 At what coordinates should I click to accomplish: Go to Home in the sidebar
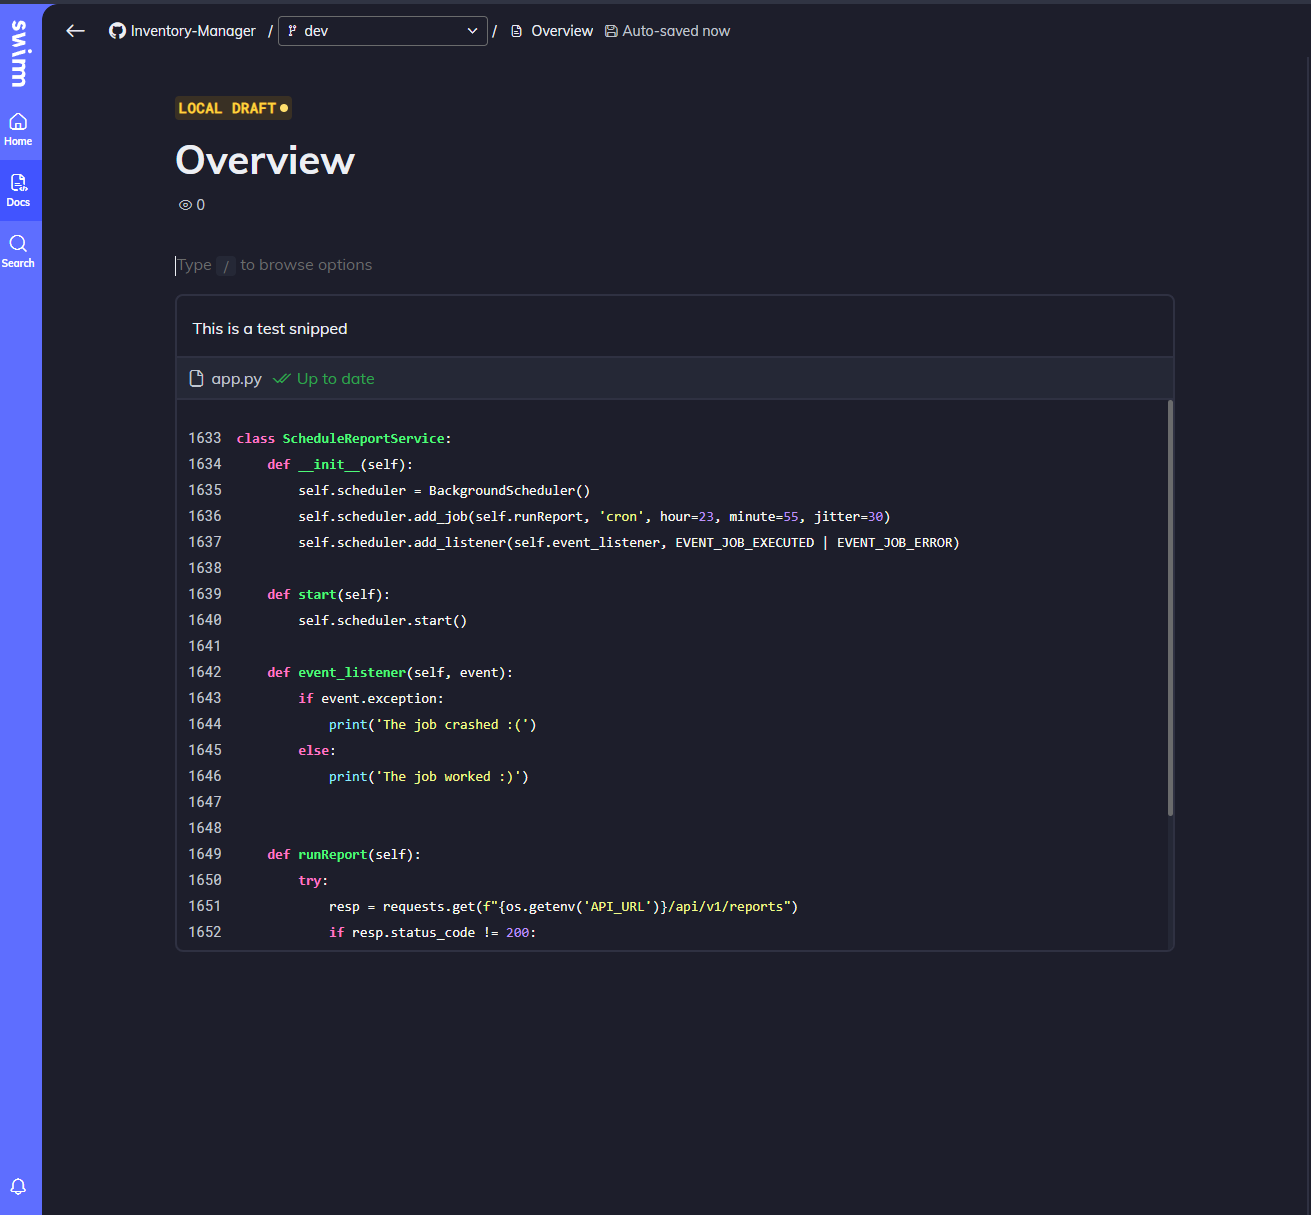(18, 129)
